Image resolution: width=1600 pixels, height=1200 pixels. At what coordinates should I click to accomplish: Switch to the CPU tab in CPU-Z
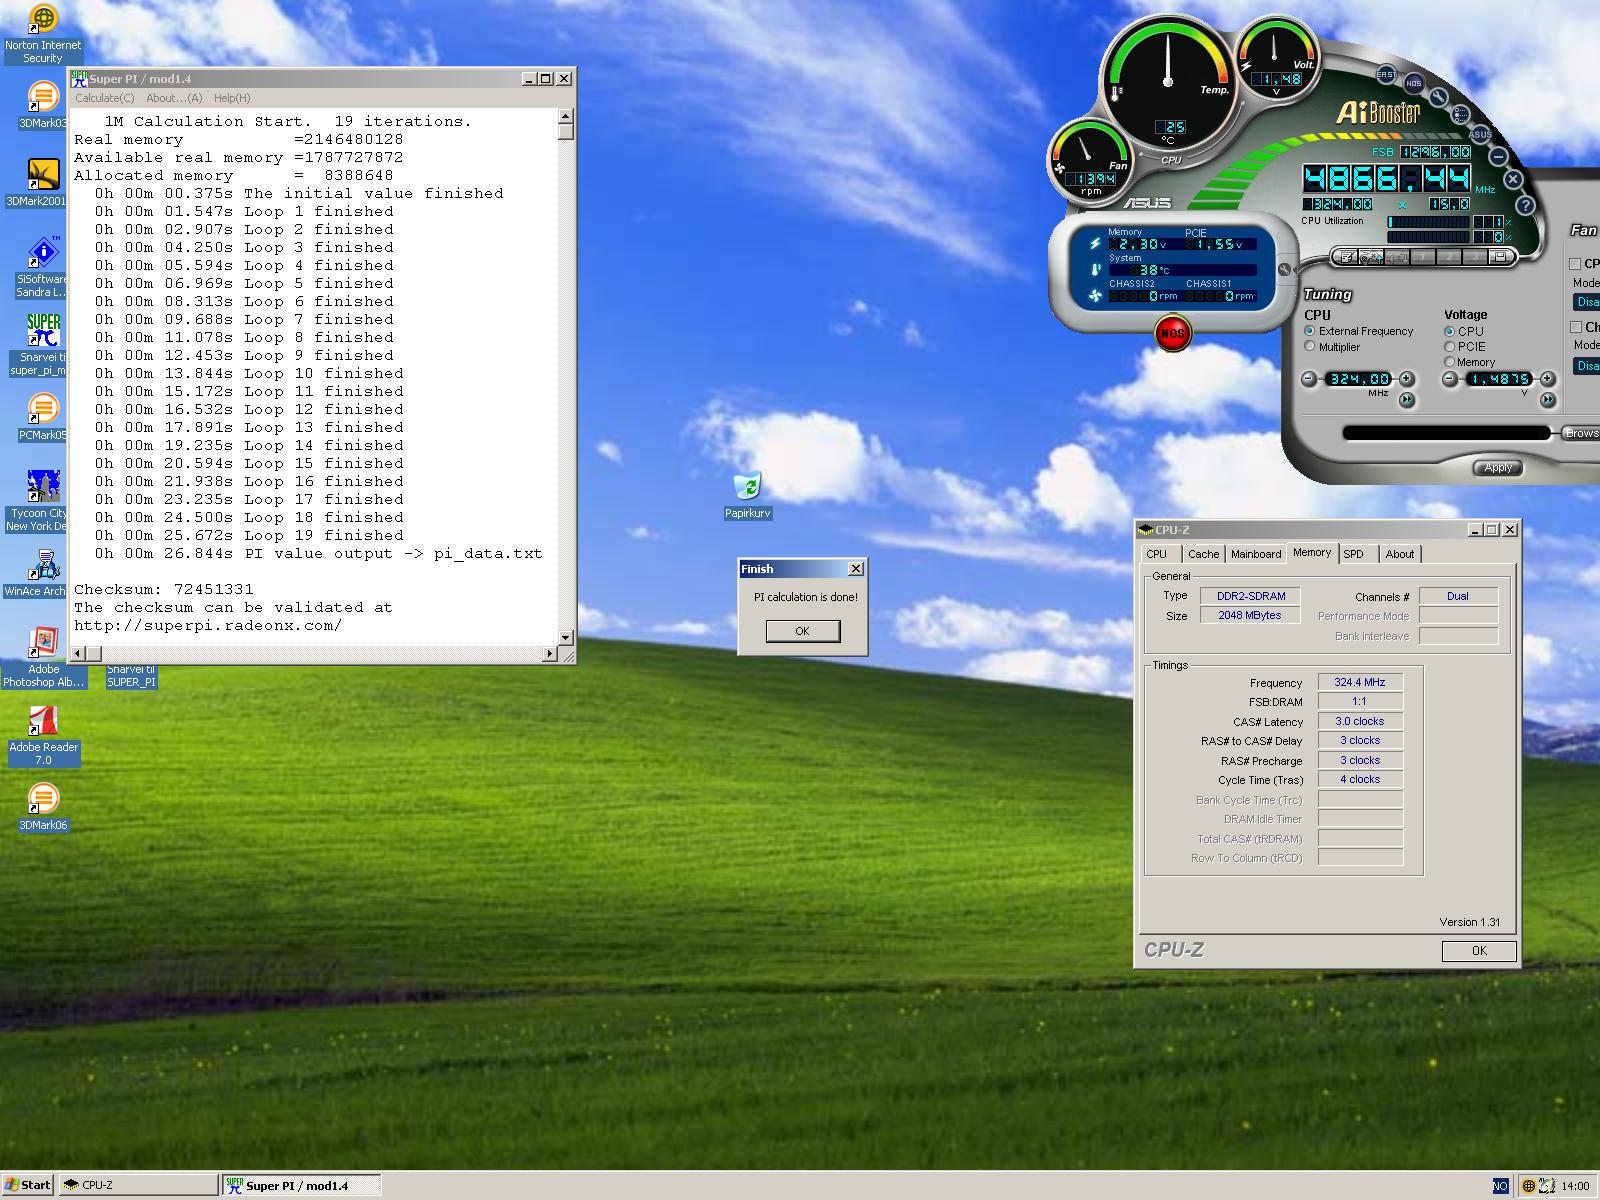pos(1157,554)
